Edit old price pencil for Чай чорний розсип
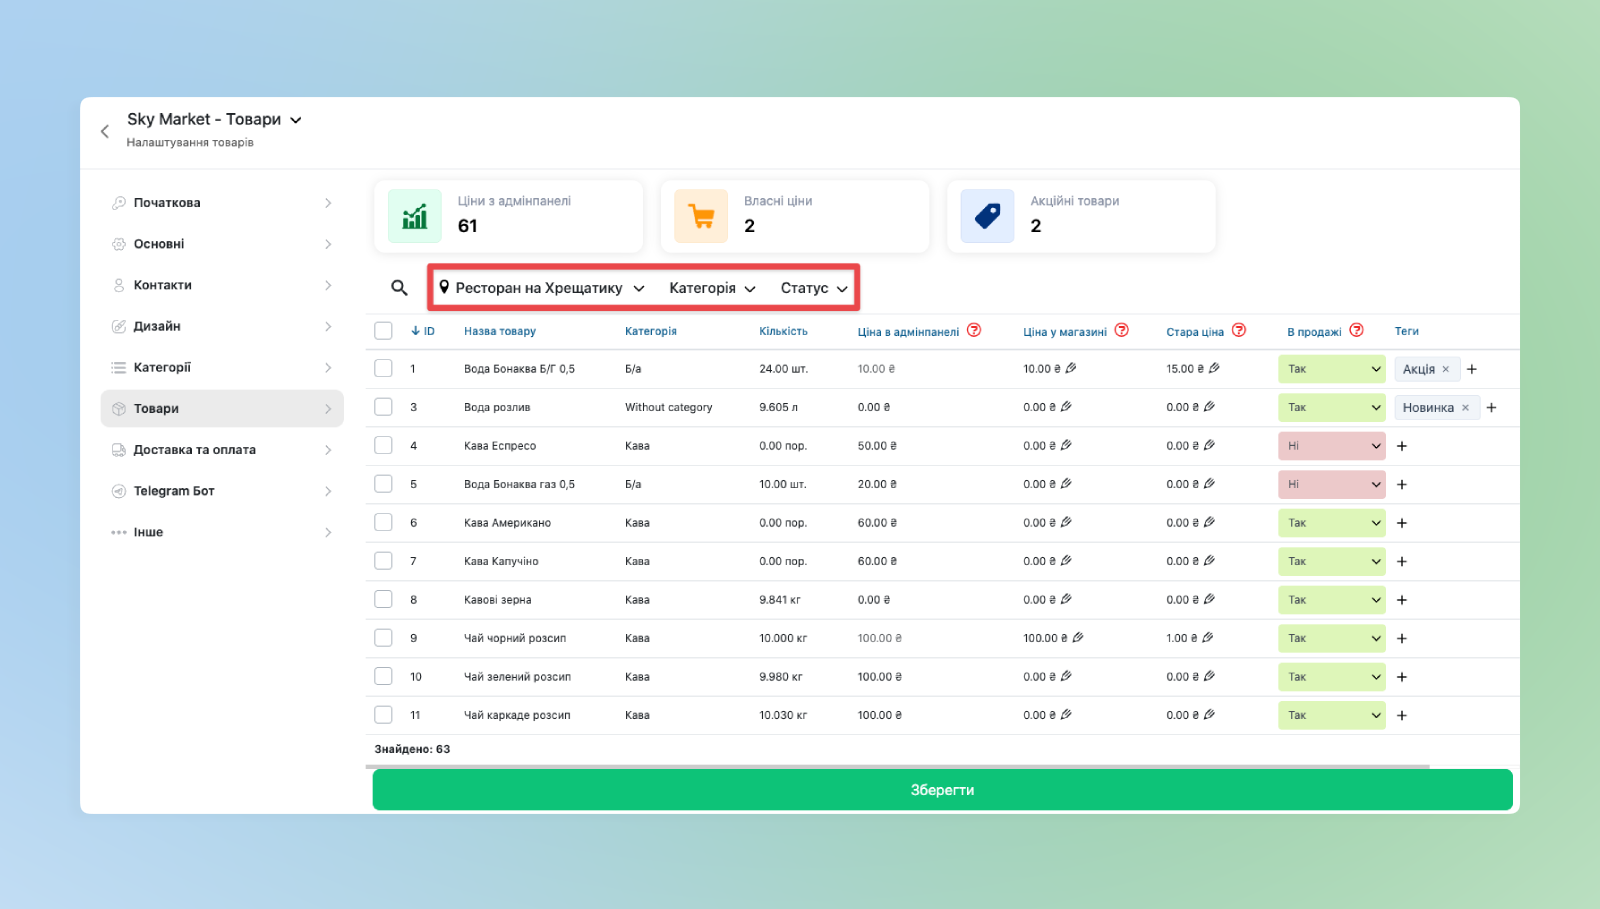The width and height of the screenshot is (1600, 909). tap(1208, 638)
